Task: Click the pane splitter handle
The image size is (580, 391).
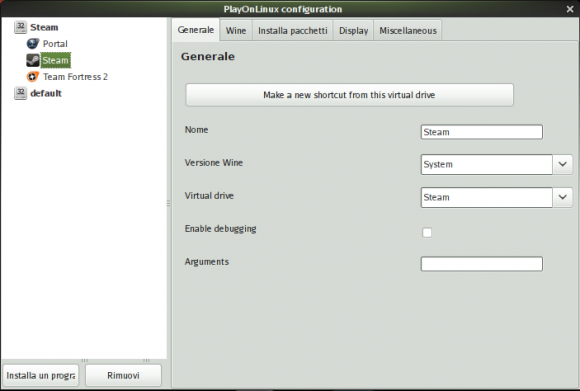Action: 169,203
